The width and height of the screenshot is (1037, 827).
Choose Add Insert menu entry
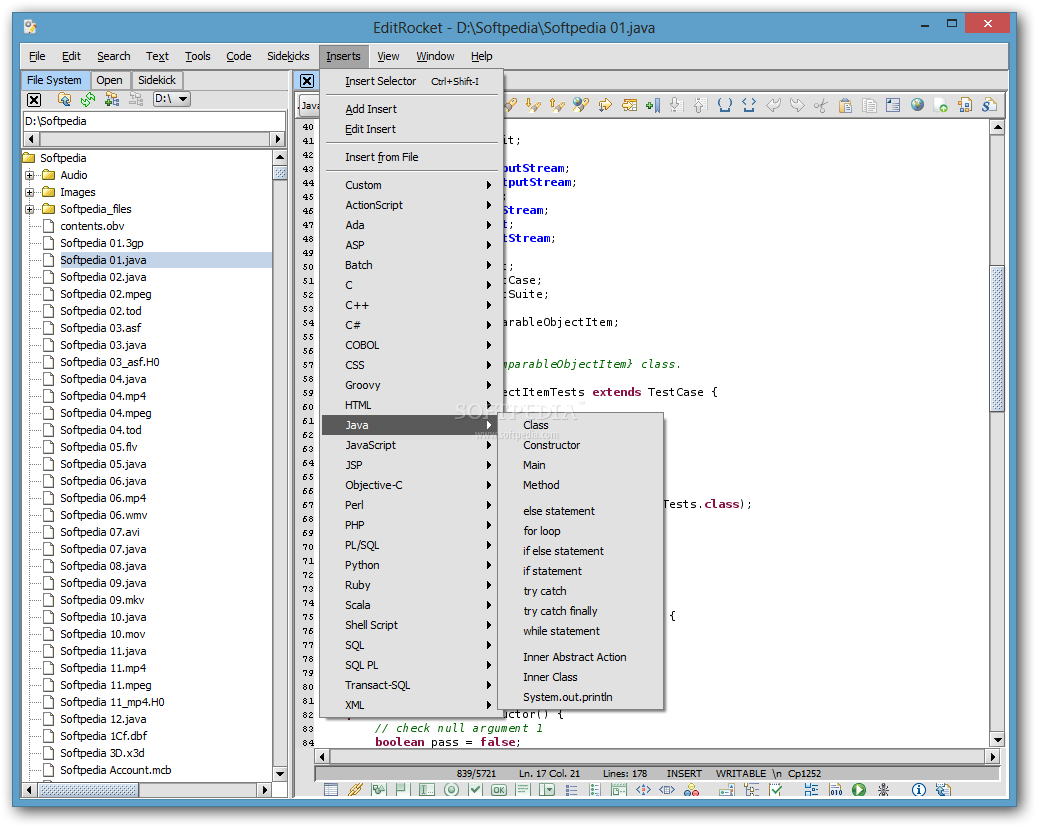[411, 109]
